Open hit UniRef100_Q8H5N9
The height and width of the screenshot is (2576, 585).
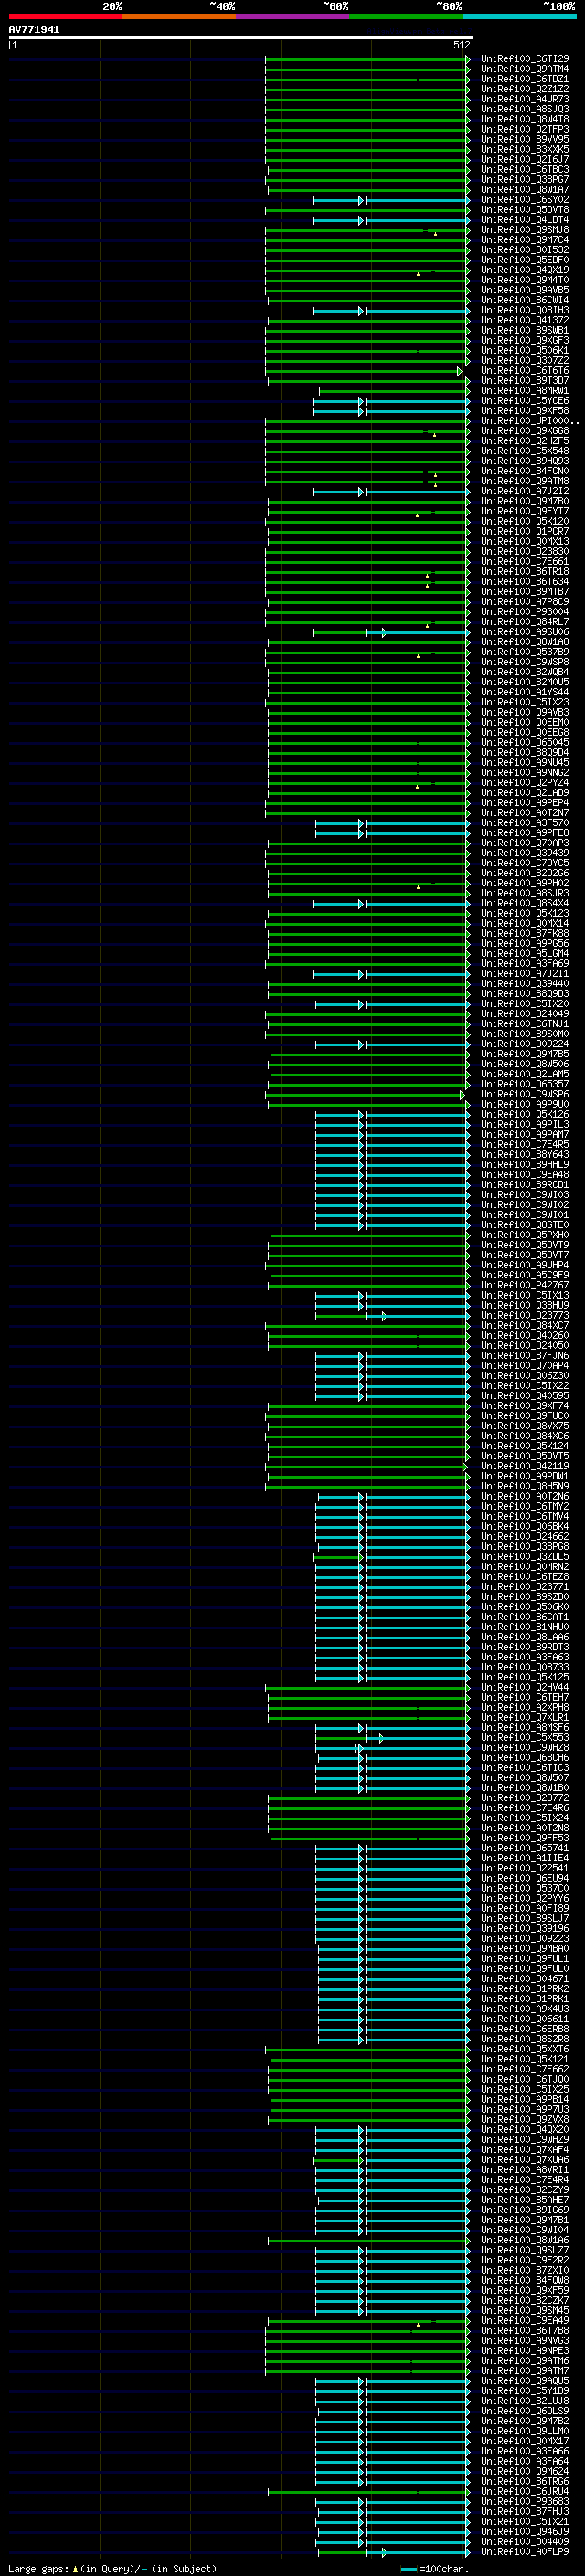(525, 1487)
